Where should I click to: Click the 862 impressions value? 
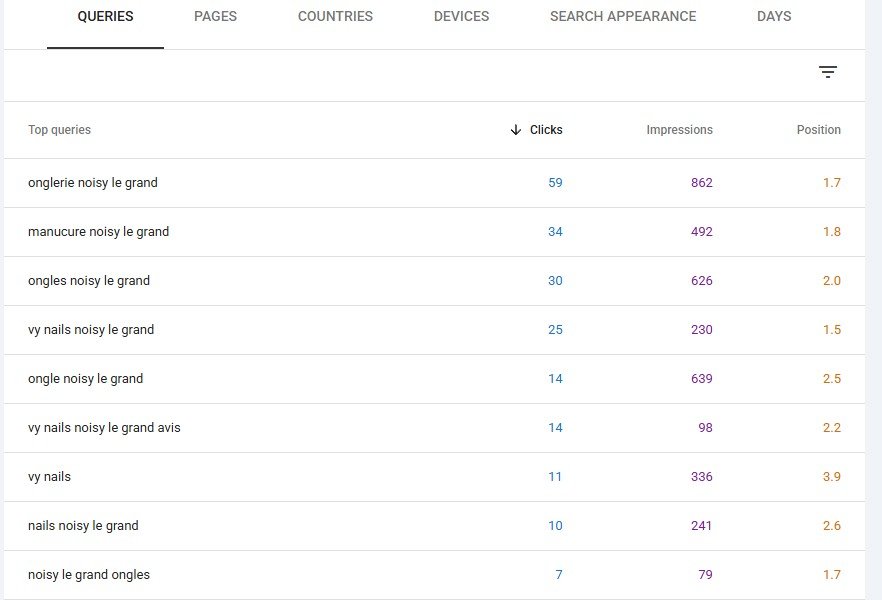click(x=701, y=183)
